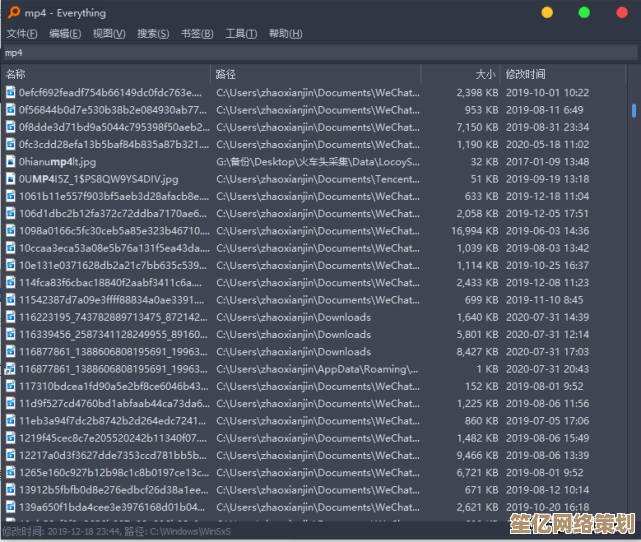
Task: Click file icon for 116339456_2587341128249955
Action: coord(11,334)
